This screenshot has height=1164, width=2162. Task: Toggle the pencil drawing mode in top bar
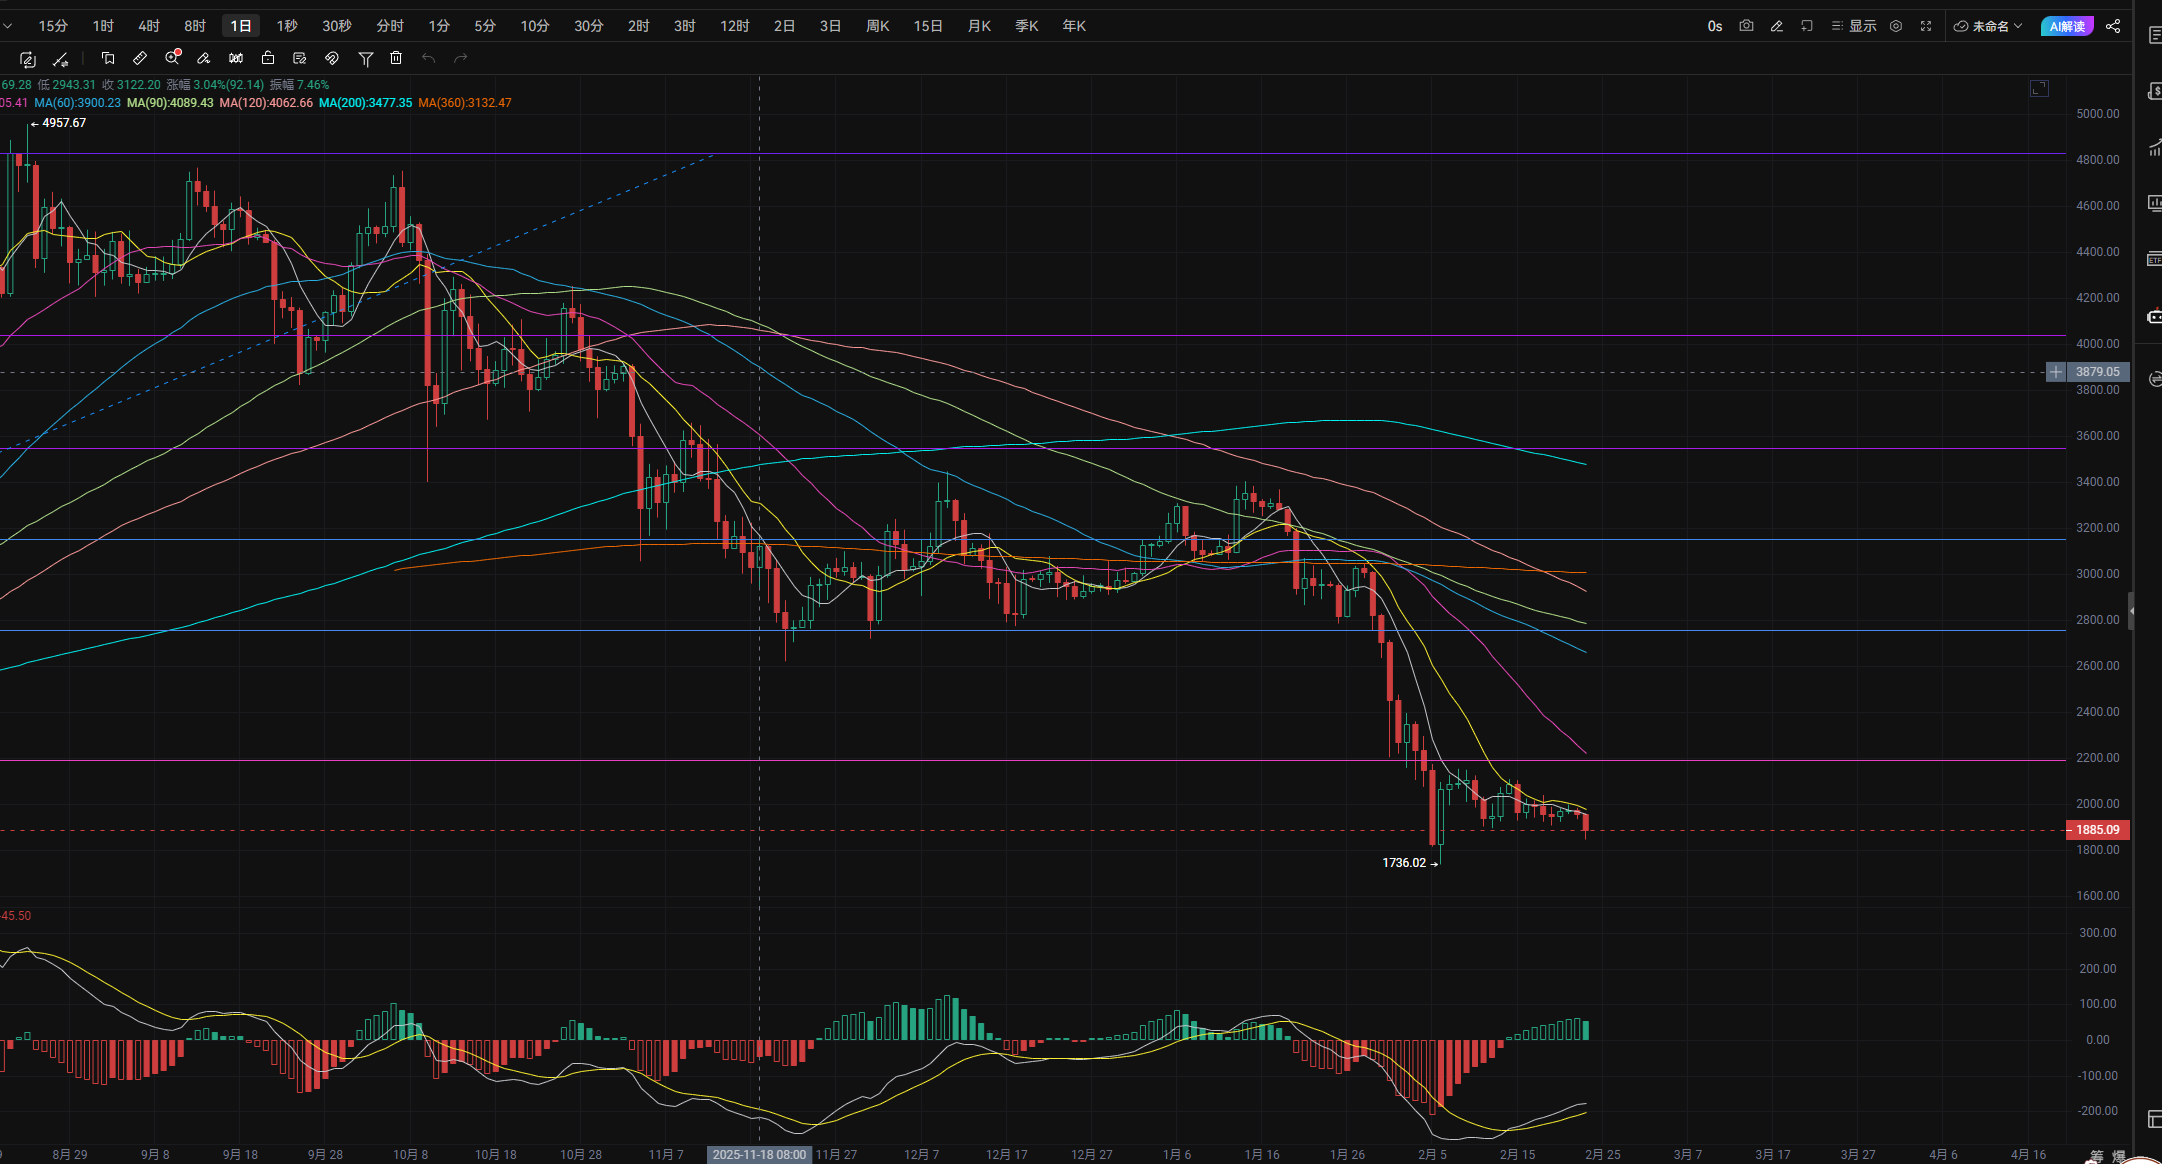[x=1777, y=26]
